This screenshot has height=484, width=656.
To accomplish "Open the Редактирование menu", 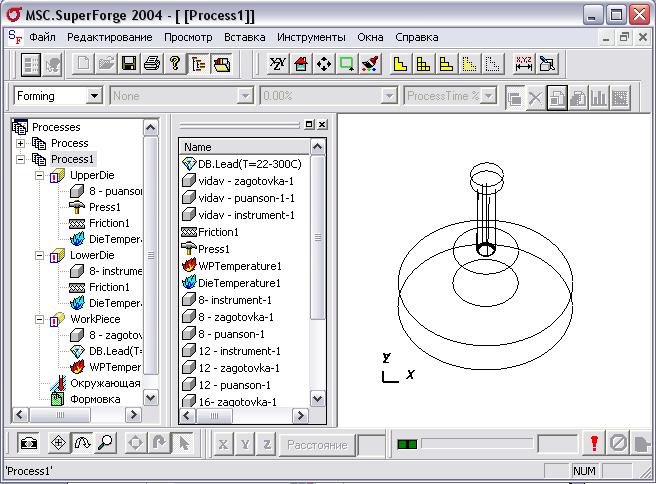I will (x=110, y=37).
